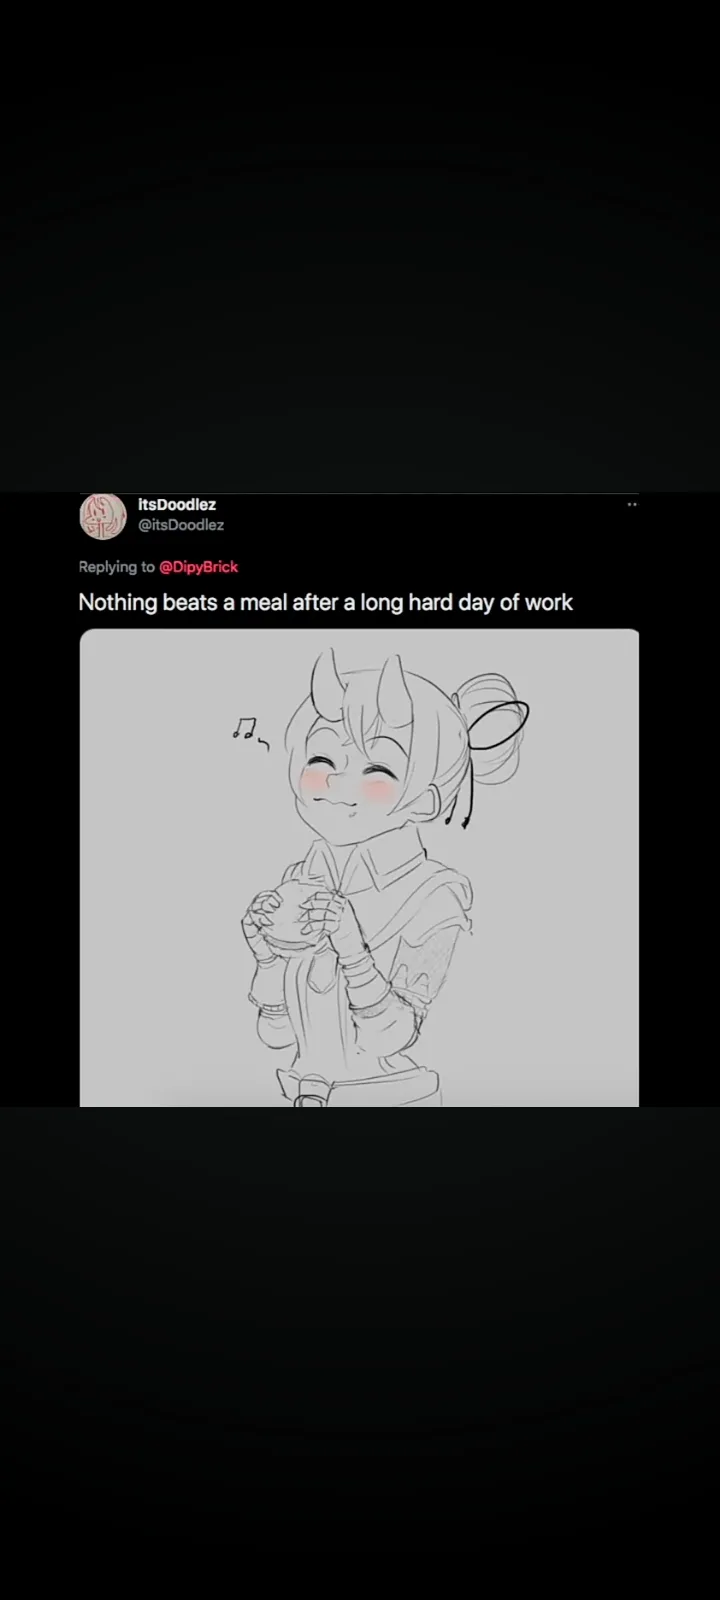The width and height of the screenshot is (720, 1600).
Task: Click the ItsDoodlez display name
Action: tap(177, 505)
